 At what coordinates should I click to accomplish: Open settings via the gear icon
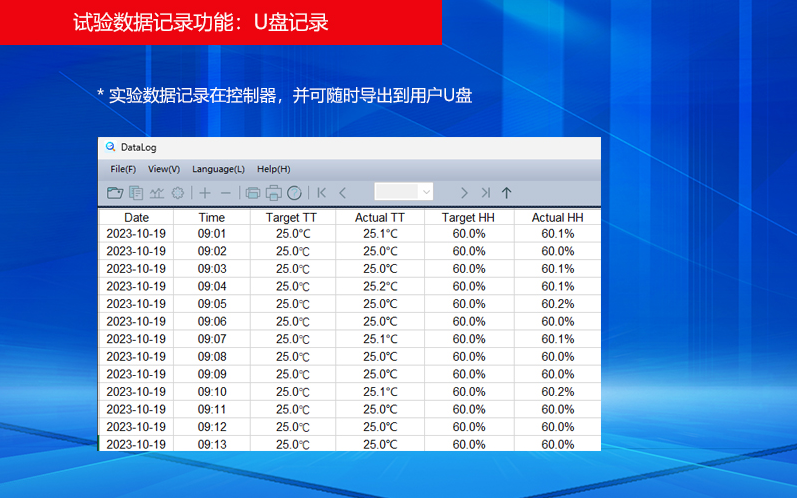[177, 193]
